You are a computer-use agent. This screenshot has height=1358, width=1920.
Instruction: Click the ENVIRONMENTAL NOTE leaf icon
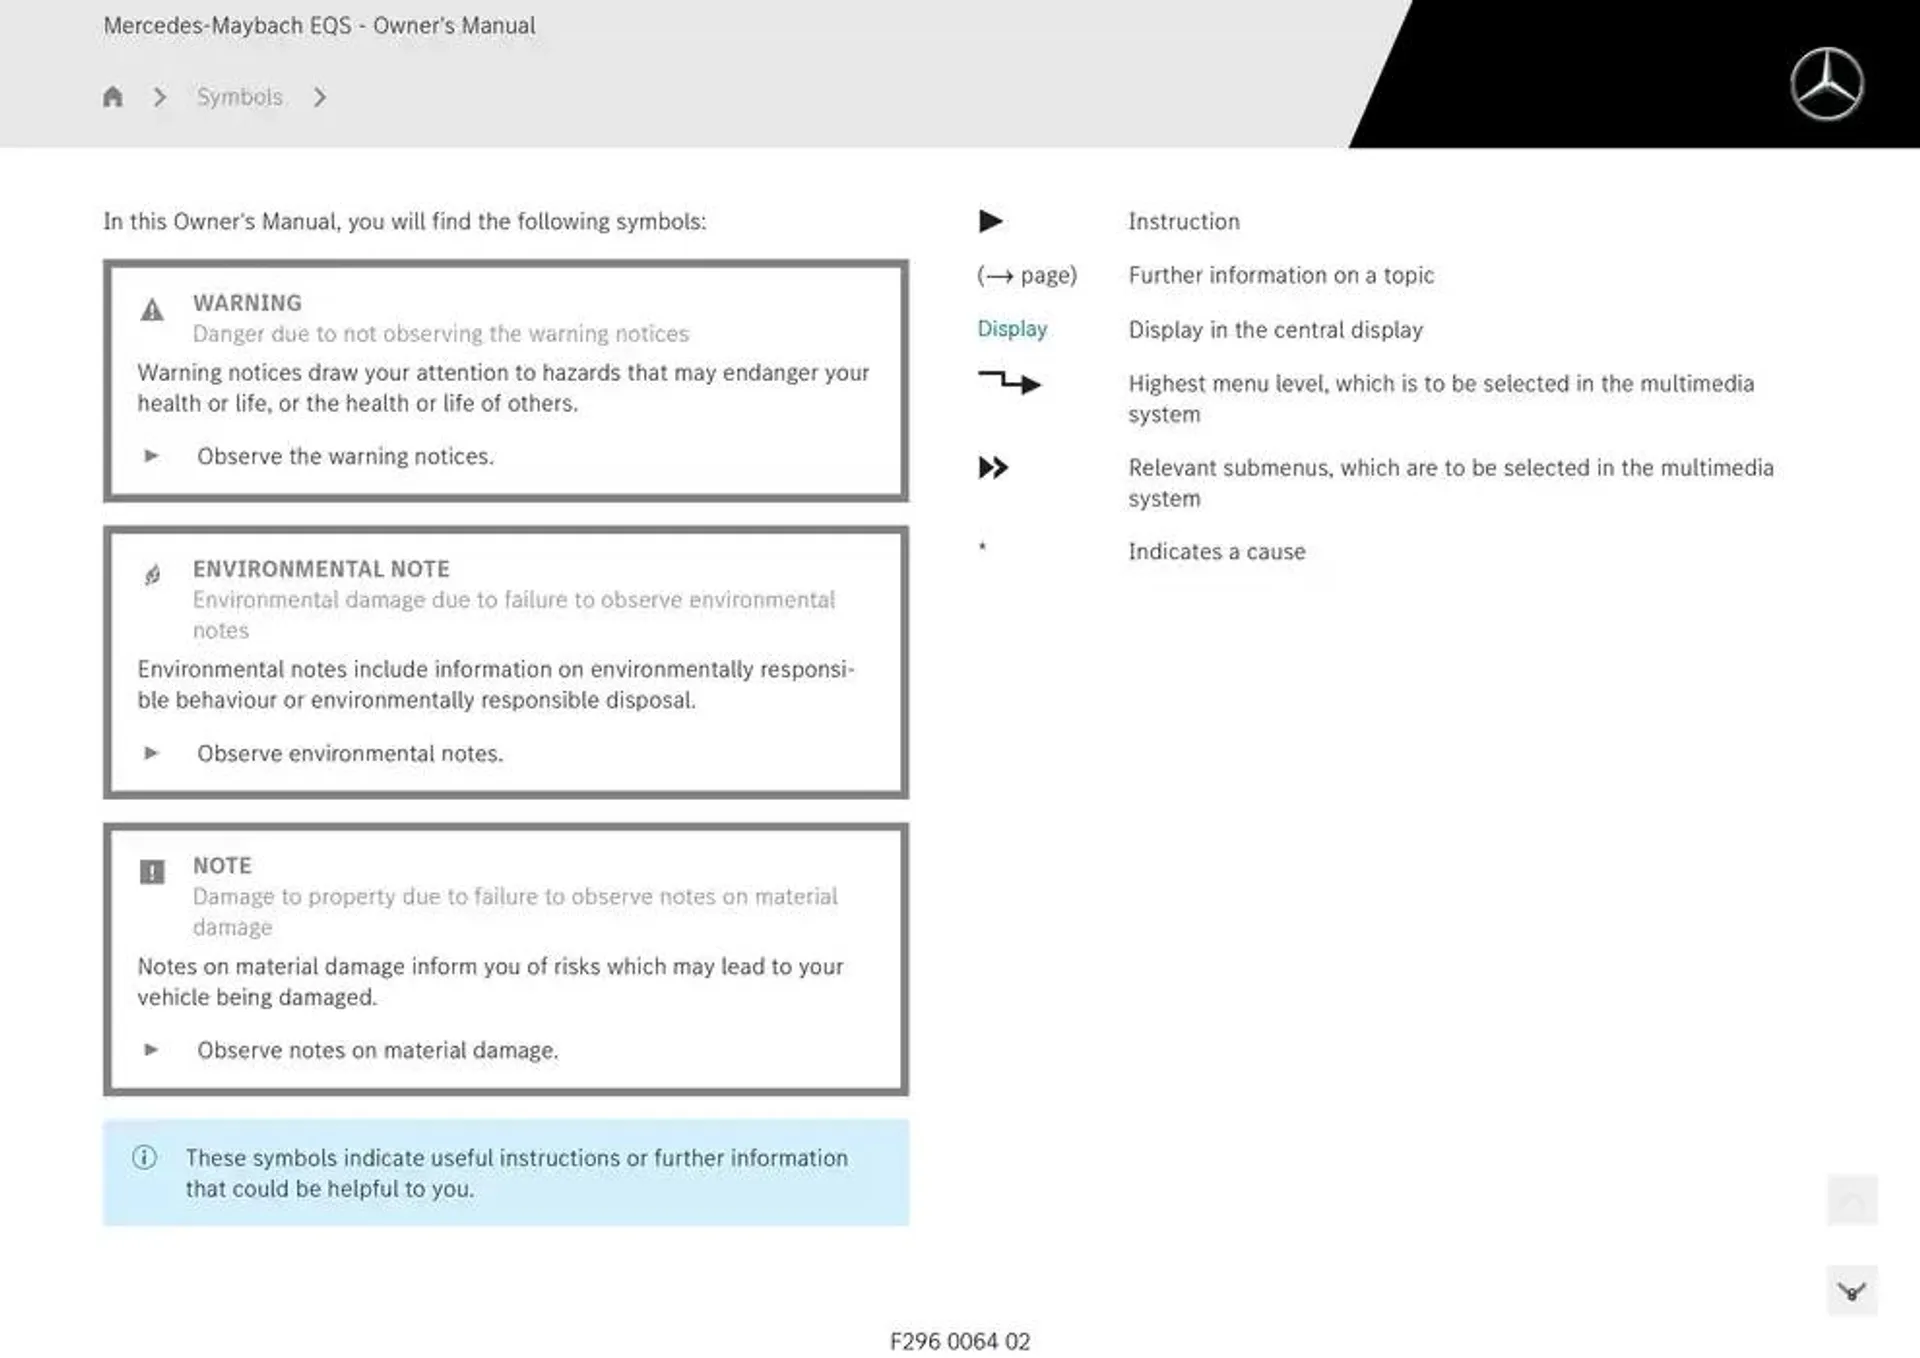point(153,570)
